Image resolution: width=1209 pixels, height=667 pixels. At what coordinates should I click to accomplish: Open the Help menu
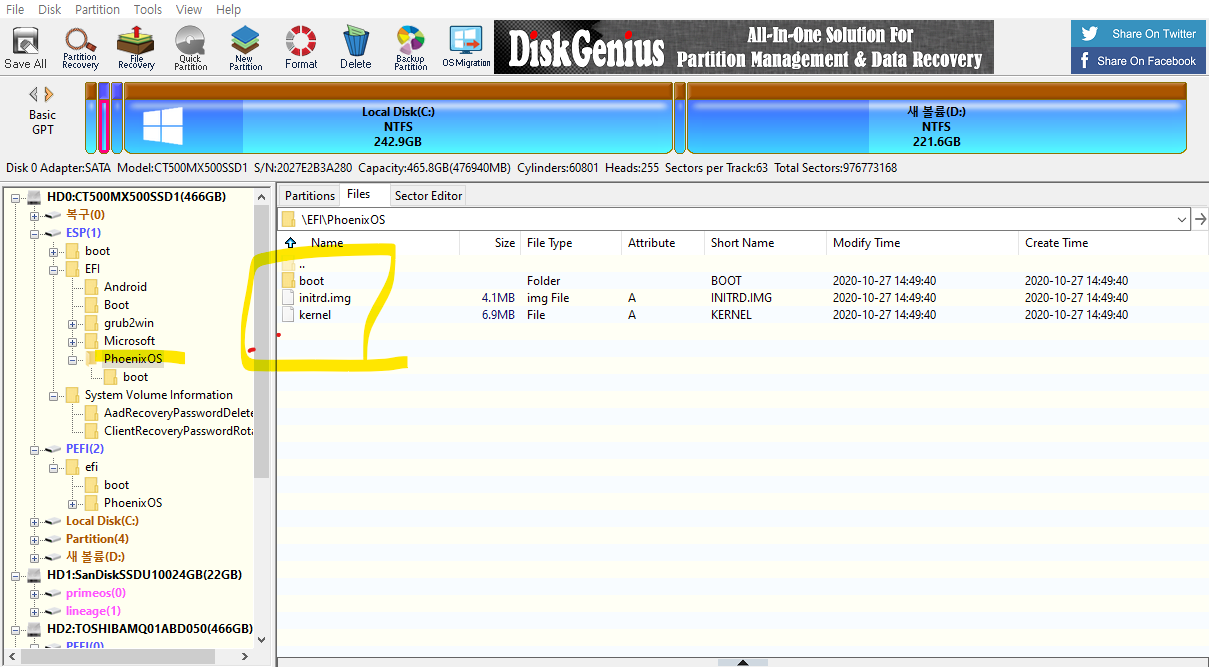pyautogui.click(x=229, y=9)
